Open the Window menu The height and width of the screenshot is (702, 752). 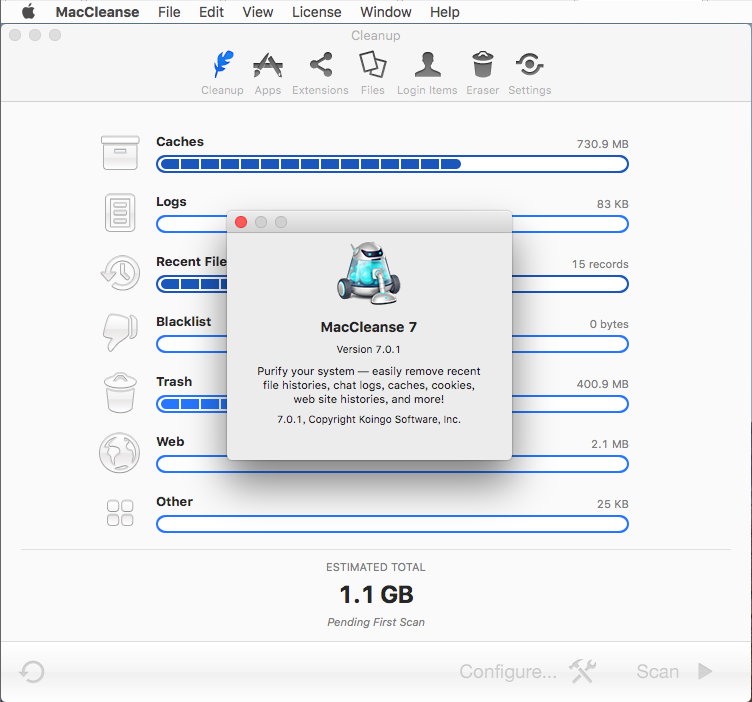click(386, 12)
